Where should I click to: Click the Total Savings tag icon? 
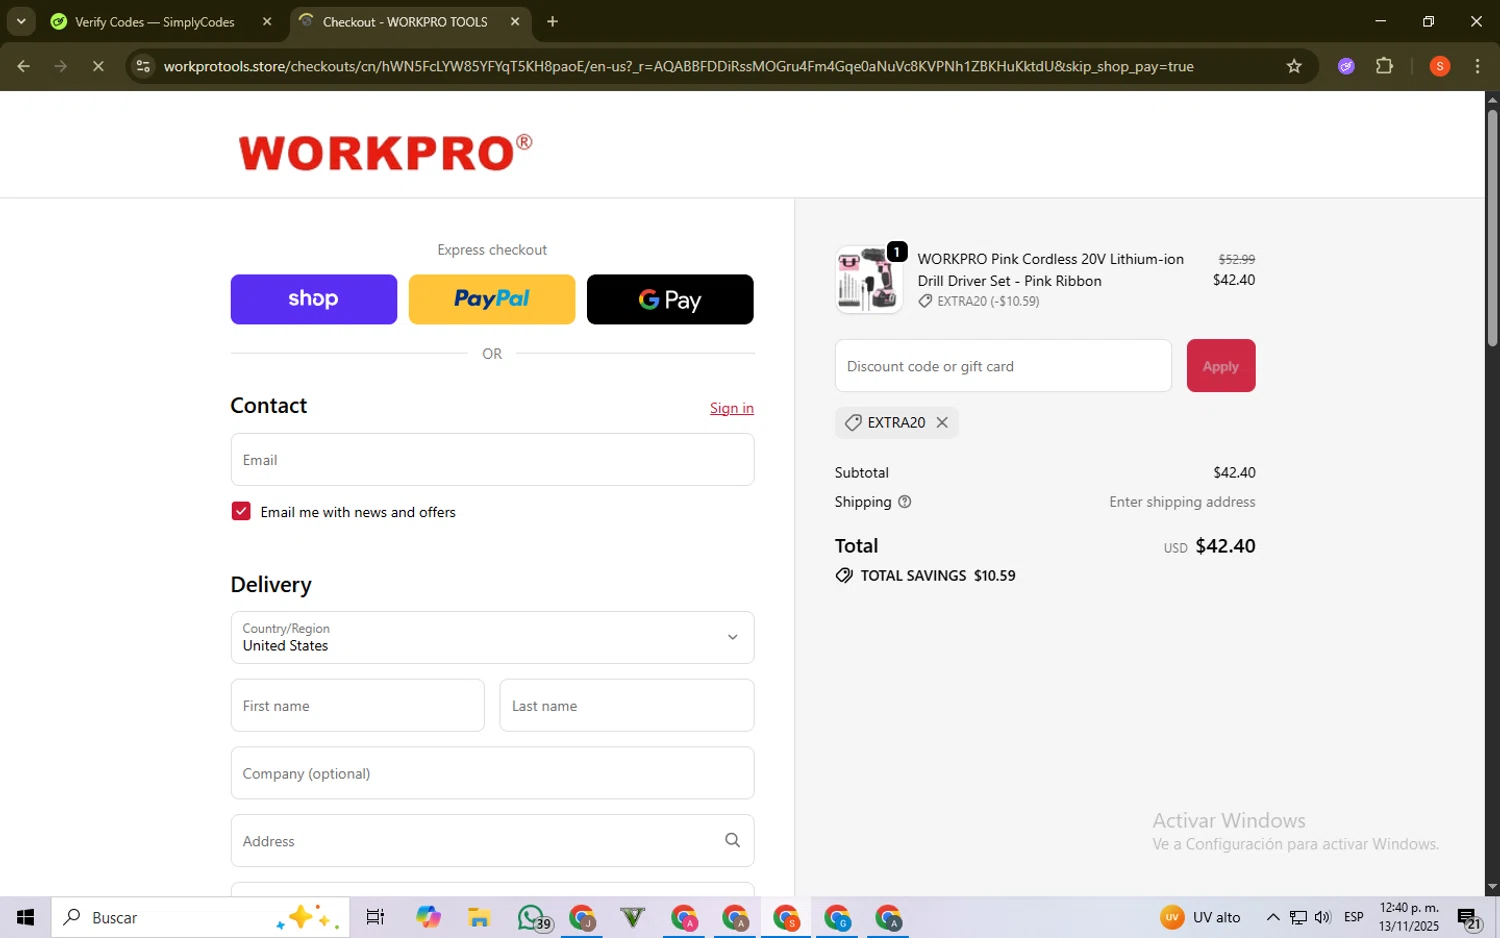[844, 576]
